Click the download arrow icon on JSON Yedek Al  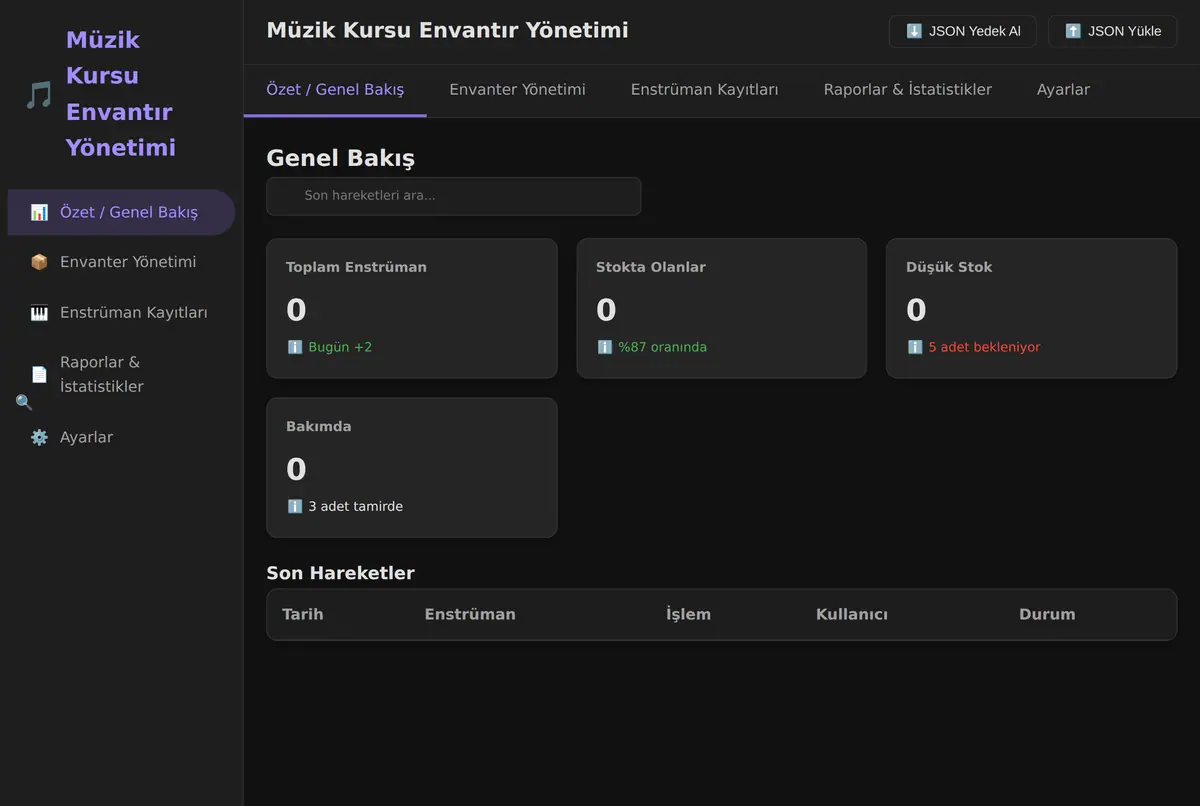pyautogui.click(x=914, y=31)
